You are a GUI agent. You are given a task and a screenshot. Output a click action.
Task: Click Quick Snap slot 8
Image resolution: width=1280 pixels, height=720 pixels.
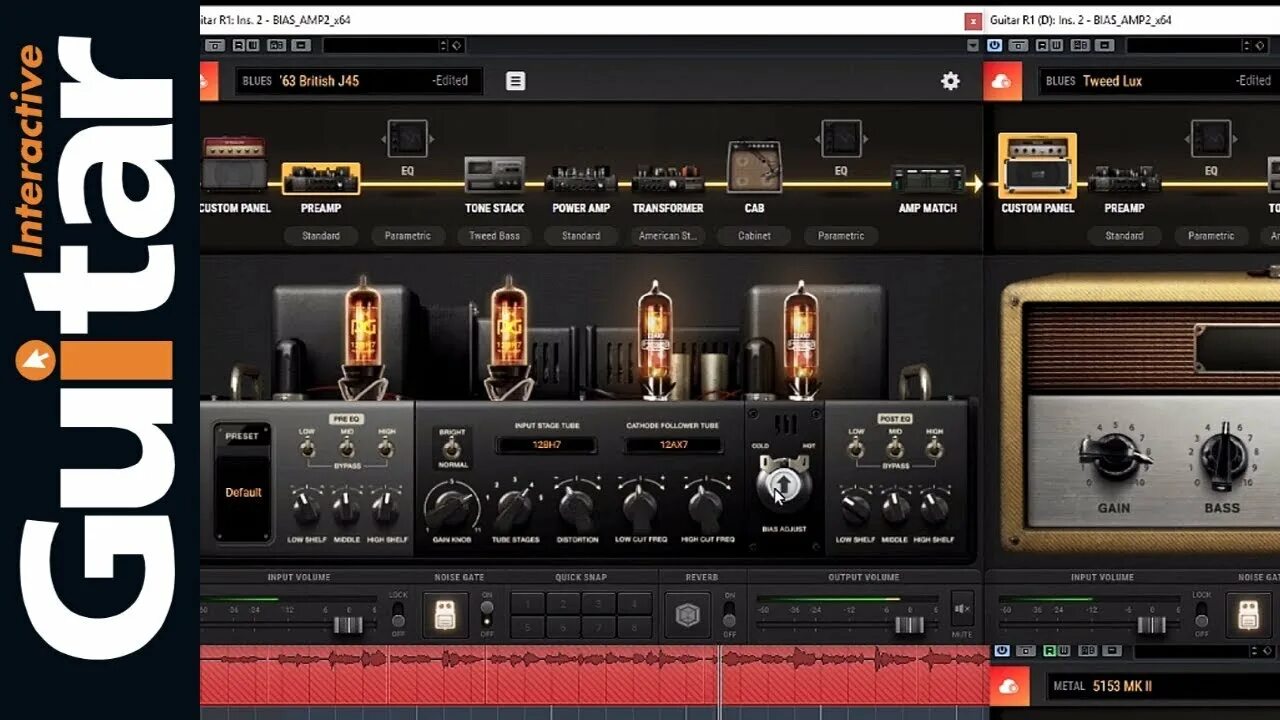point(635,628)
